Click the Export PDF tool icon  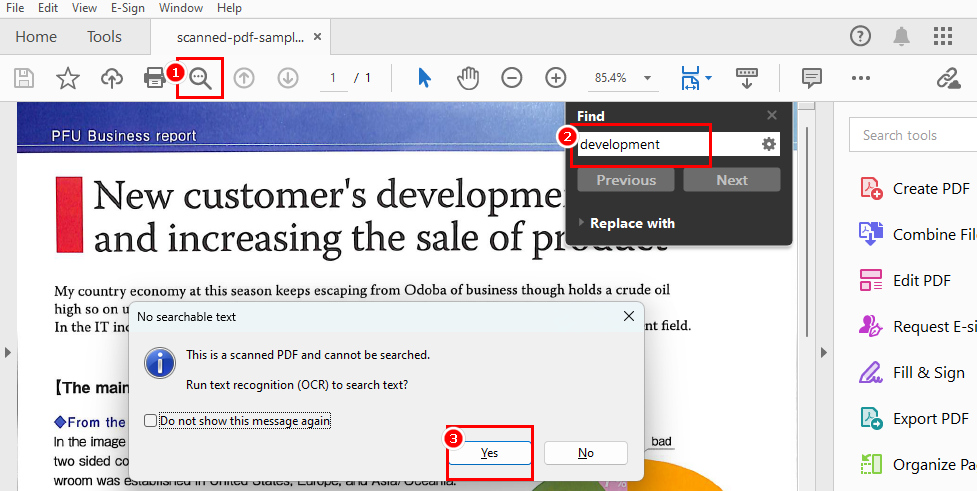(871, 418)
